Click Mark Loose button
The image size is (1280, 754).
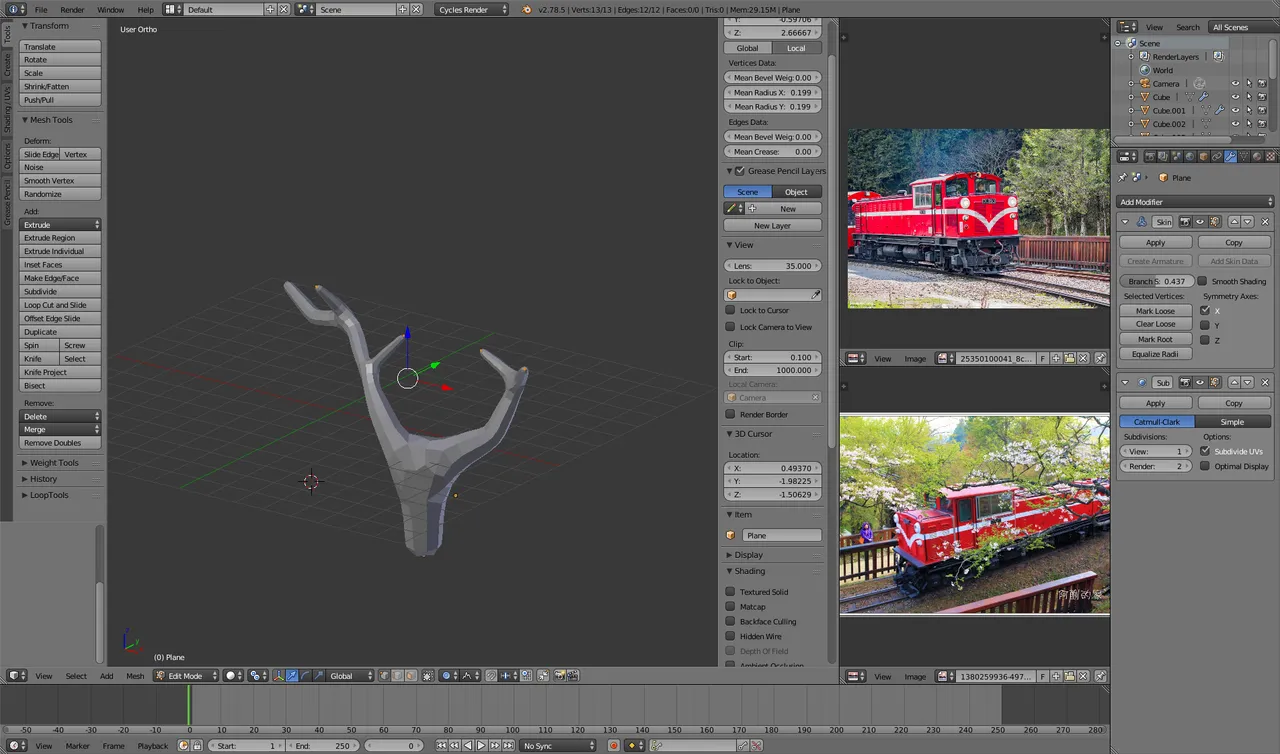(1155, 311)
